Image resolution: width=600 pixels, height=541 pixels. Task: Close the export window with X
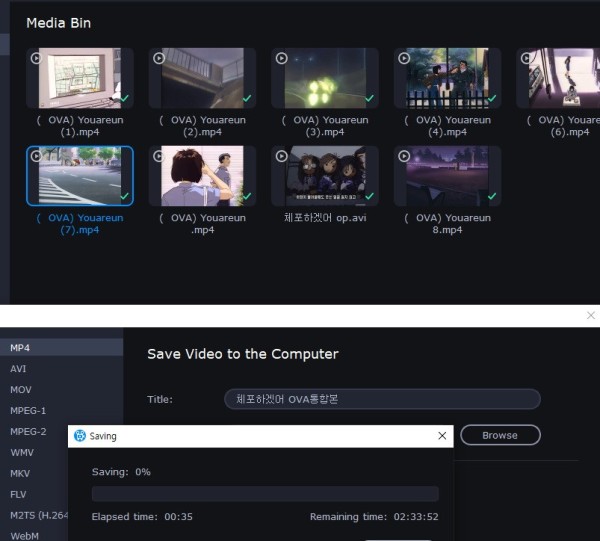click(x=590, y=315)
